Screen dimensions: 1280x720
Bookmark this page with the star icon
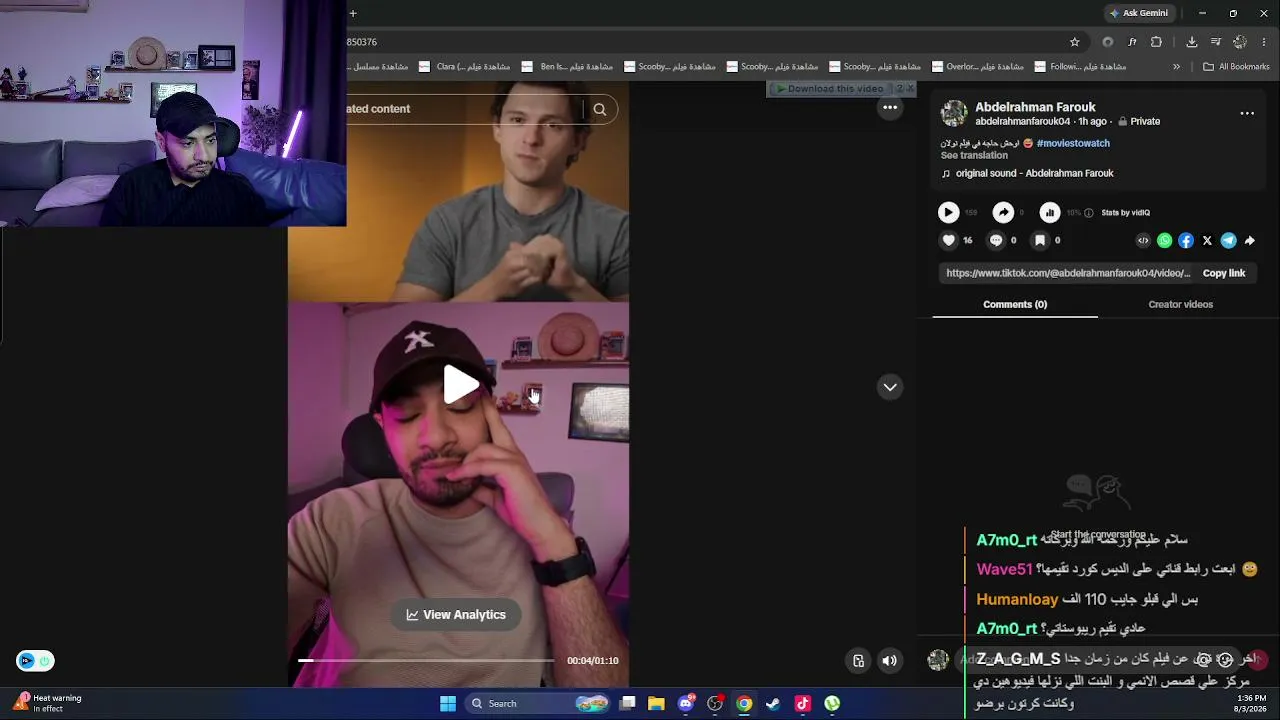(1075, 42)
